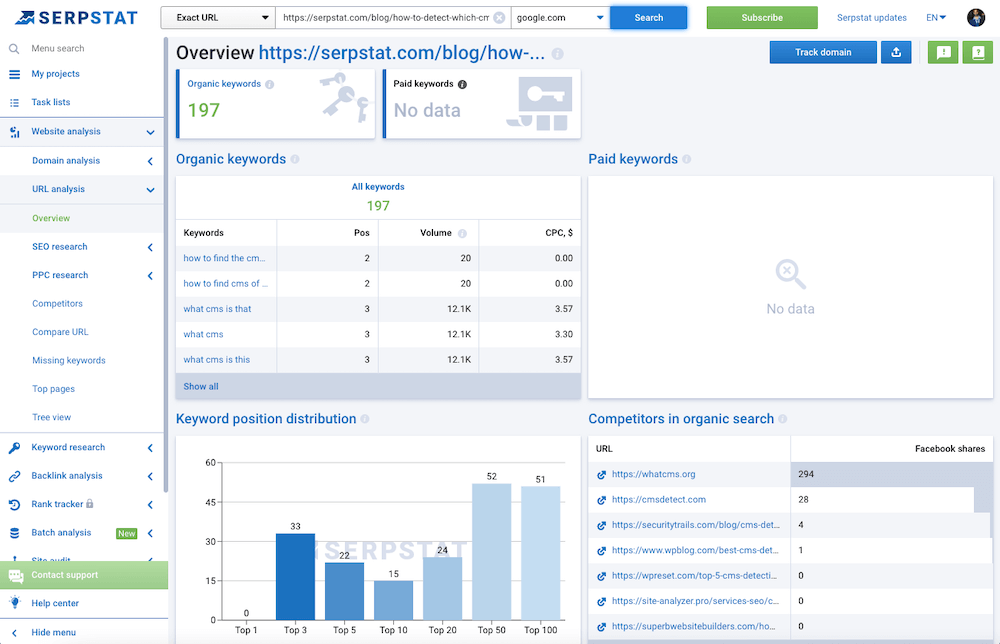Click the export upload icon button
The width and height of the screenshot is (1000, 644).
[x=896, y=52]
